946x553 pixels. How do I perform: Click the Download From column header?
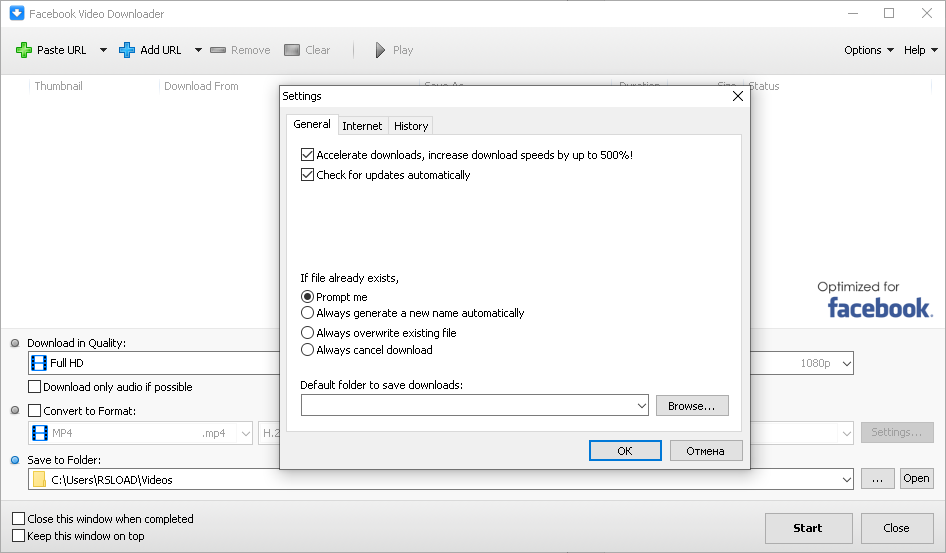pyautogui.click(x=201, y=86)
